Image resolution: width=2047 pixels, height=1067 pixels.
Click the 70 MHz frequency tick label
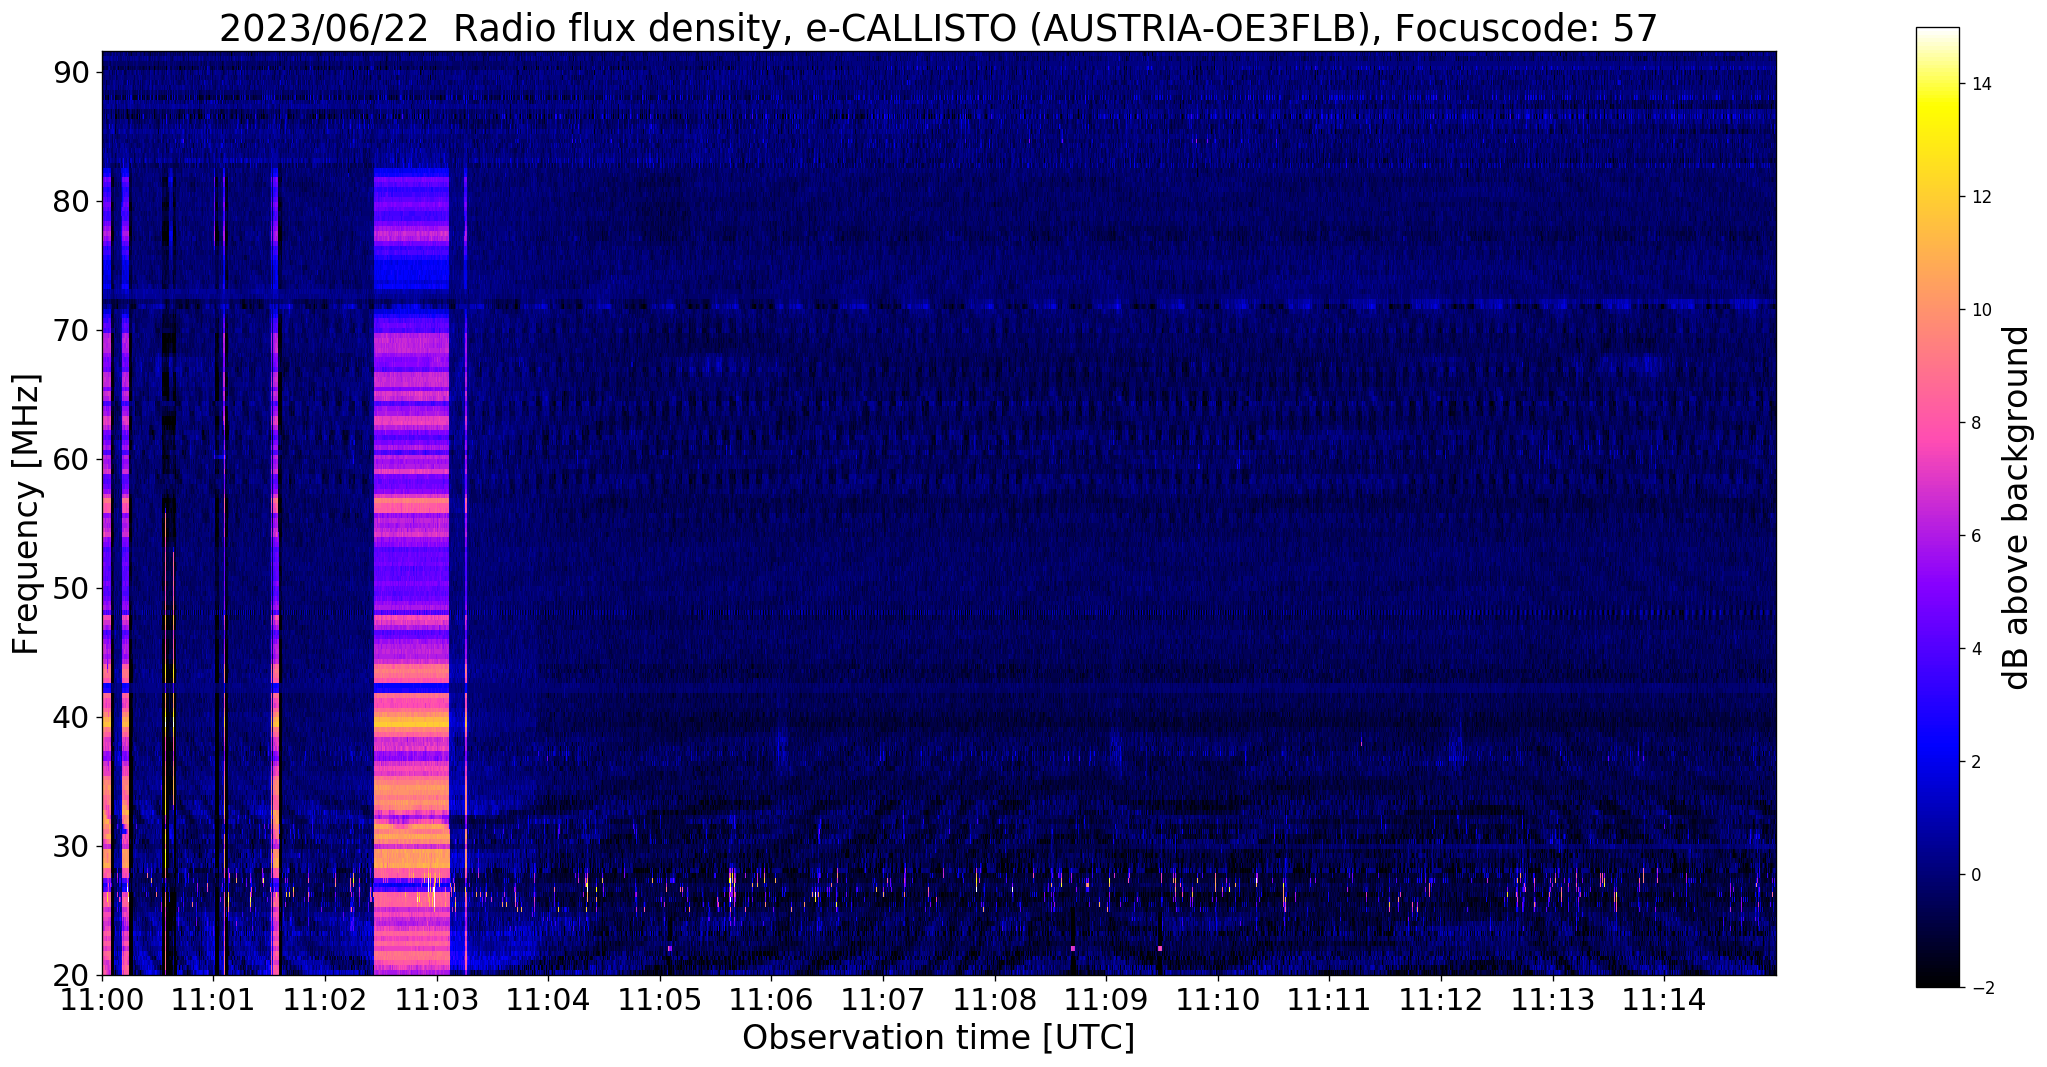pos(73,330)
